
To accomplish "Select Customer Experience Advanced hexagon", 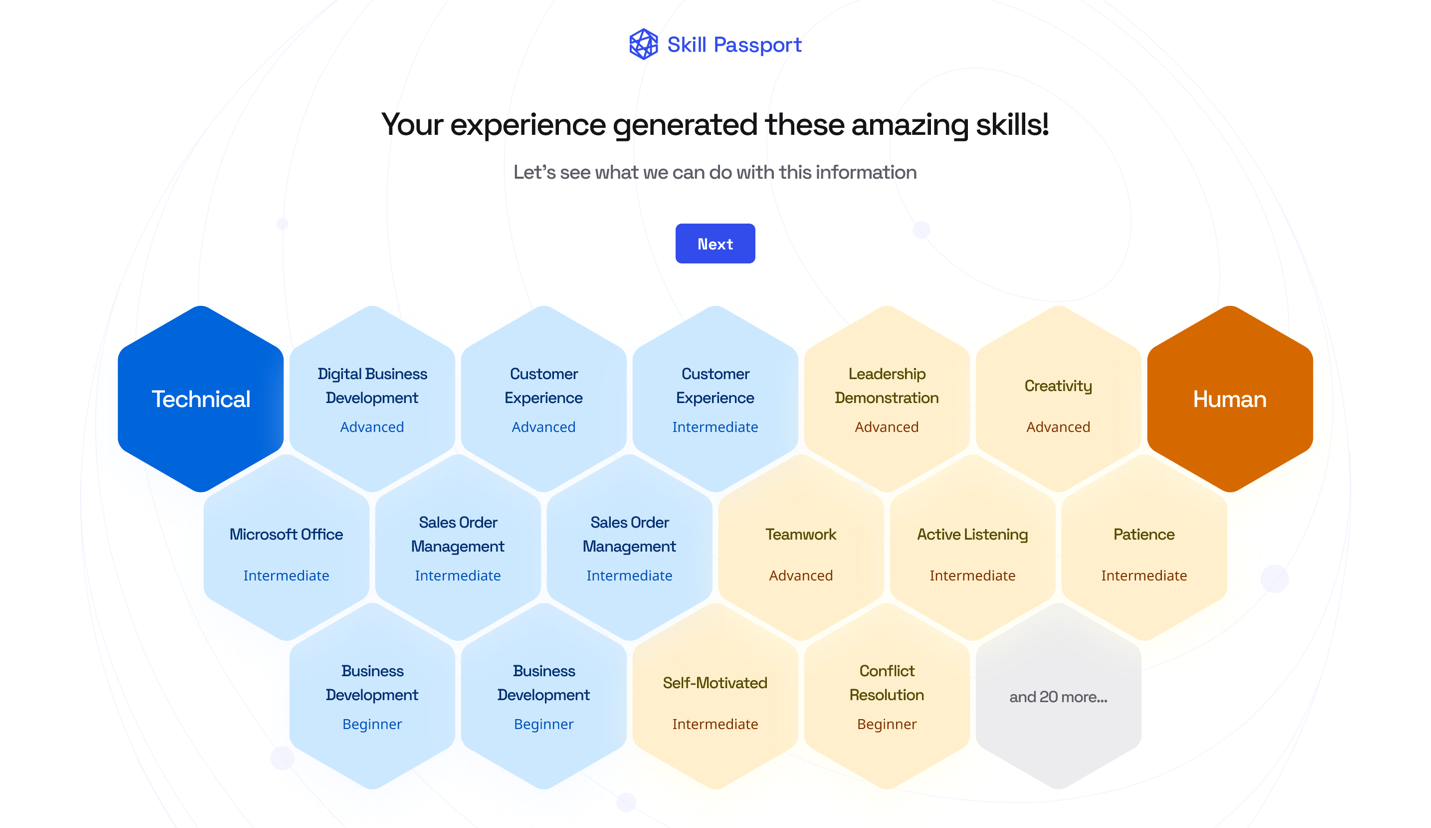I will tap(544, 399).
